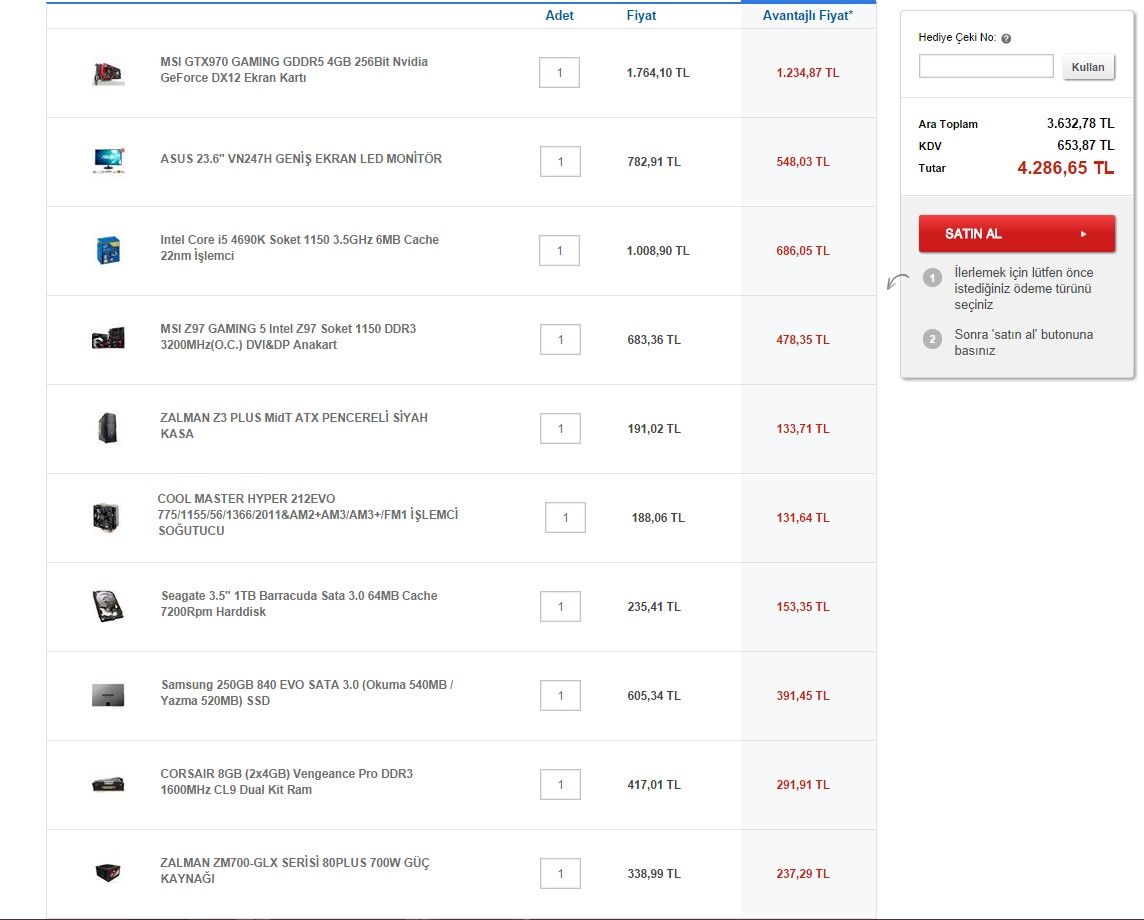
Task: Click the KDV value 653,87 TL
Action: point(1086,145)
